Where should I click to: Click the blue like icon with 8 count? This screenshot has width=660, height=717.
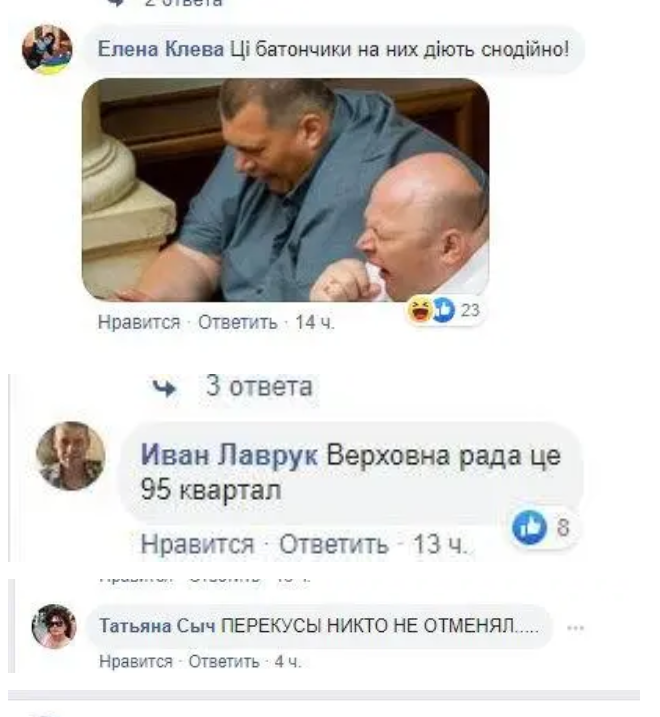tap(530, 527)
